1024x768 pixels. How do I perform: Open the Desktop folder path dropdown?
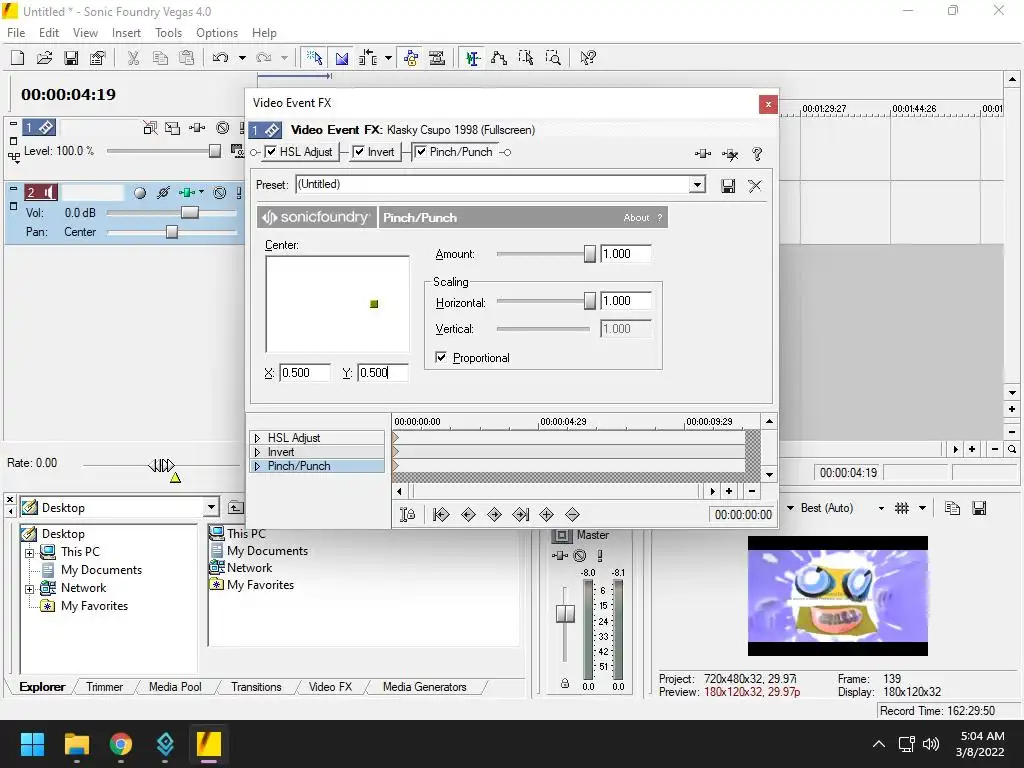coord(211,507)
